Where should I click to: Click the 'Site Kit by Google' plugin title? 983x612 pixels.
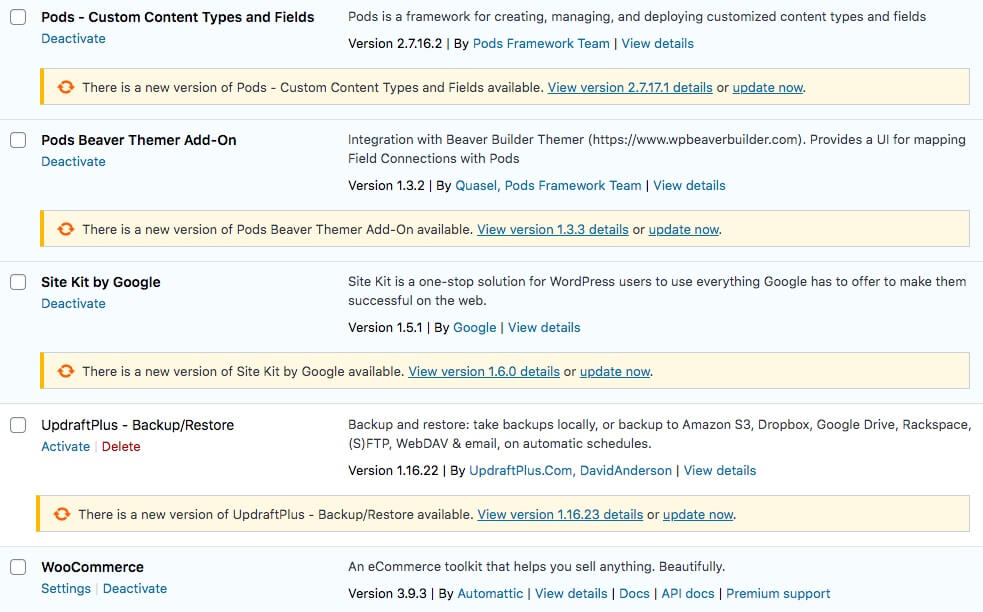pos(101,282)
